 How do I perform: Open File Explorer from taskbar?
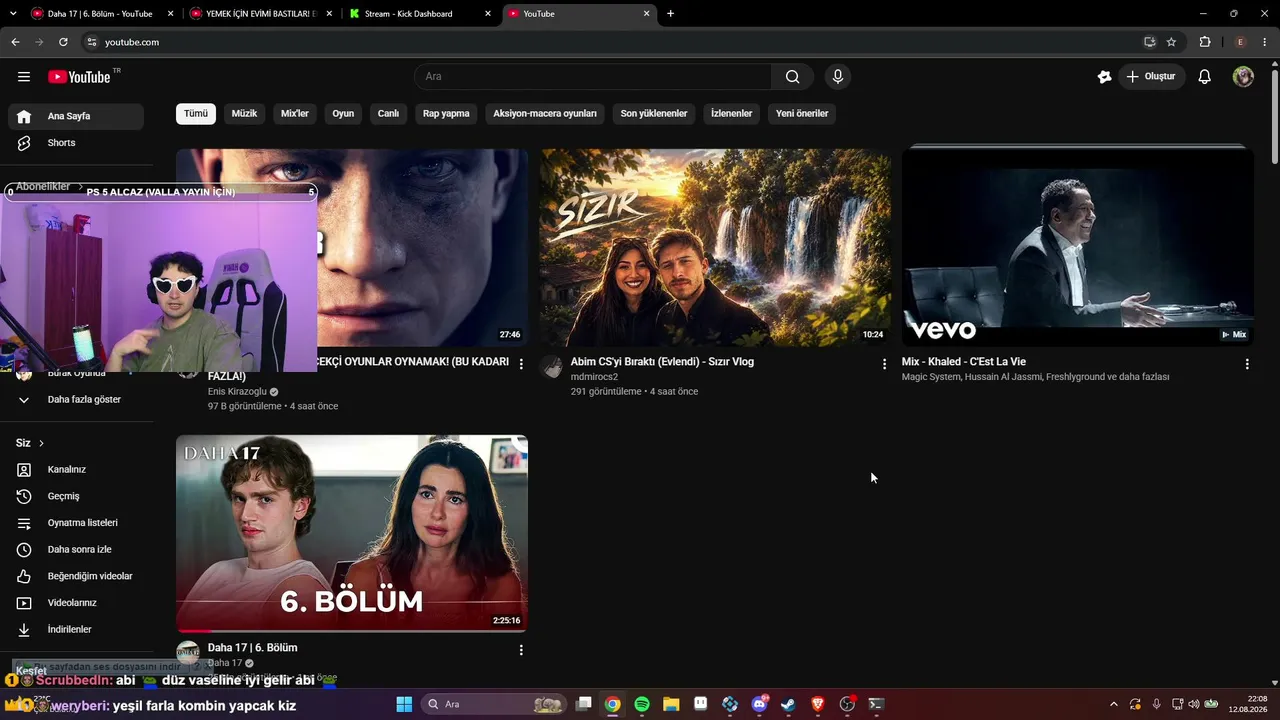pyautogui.click(x=671, y=704)
